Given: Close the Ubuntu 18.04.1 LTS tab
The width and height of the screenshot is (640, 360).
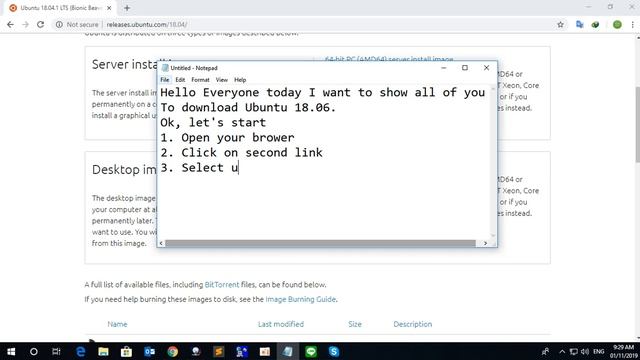Looking at the screenshot, I should tap(109, 8).
